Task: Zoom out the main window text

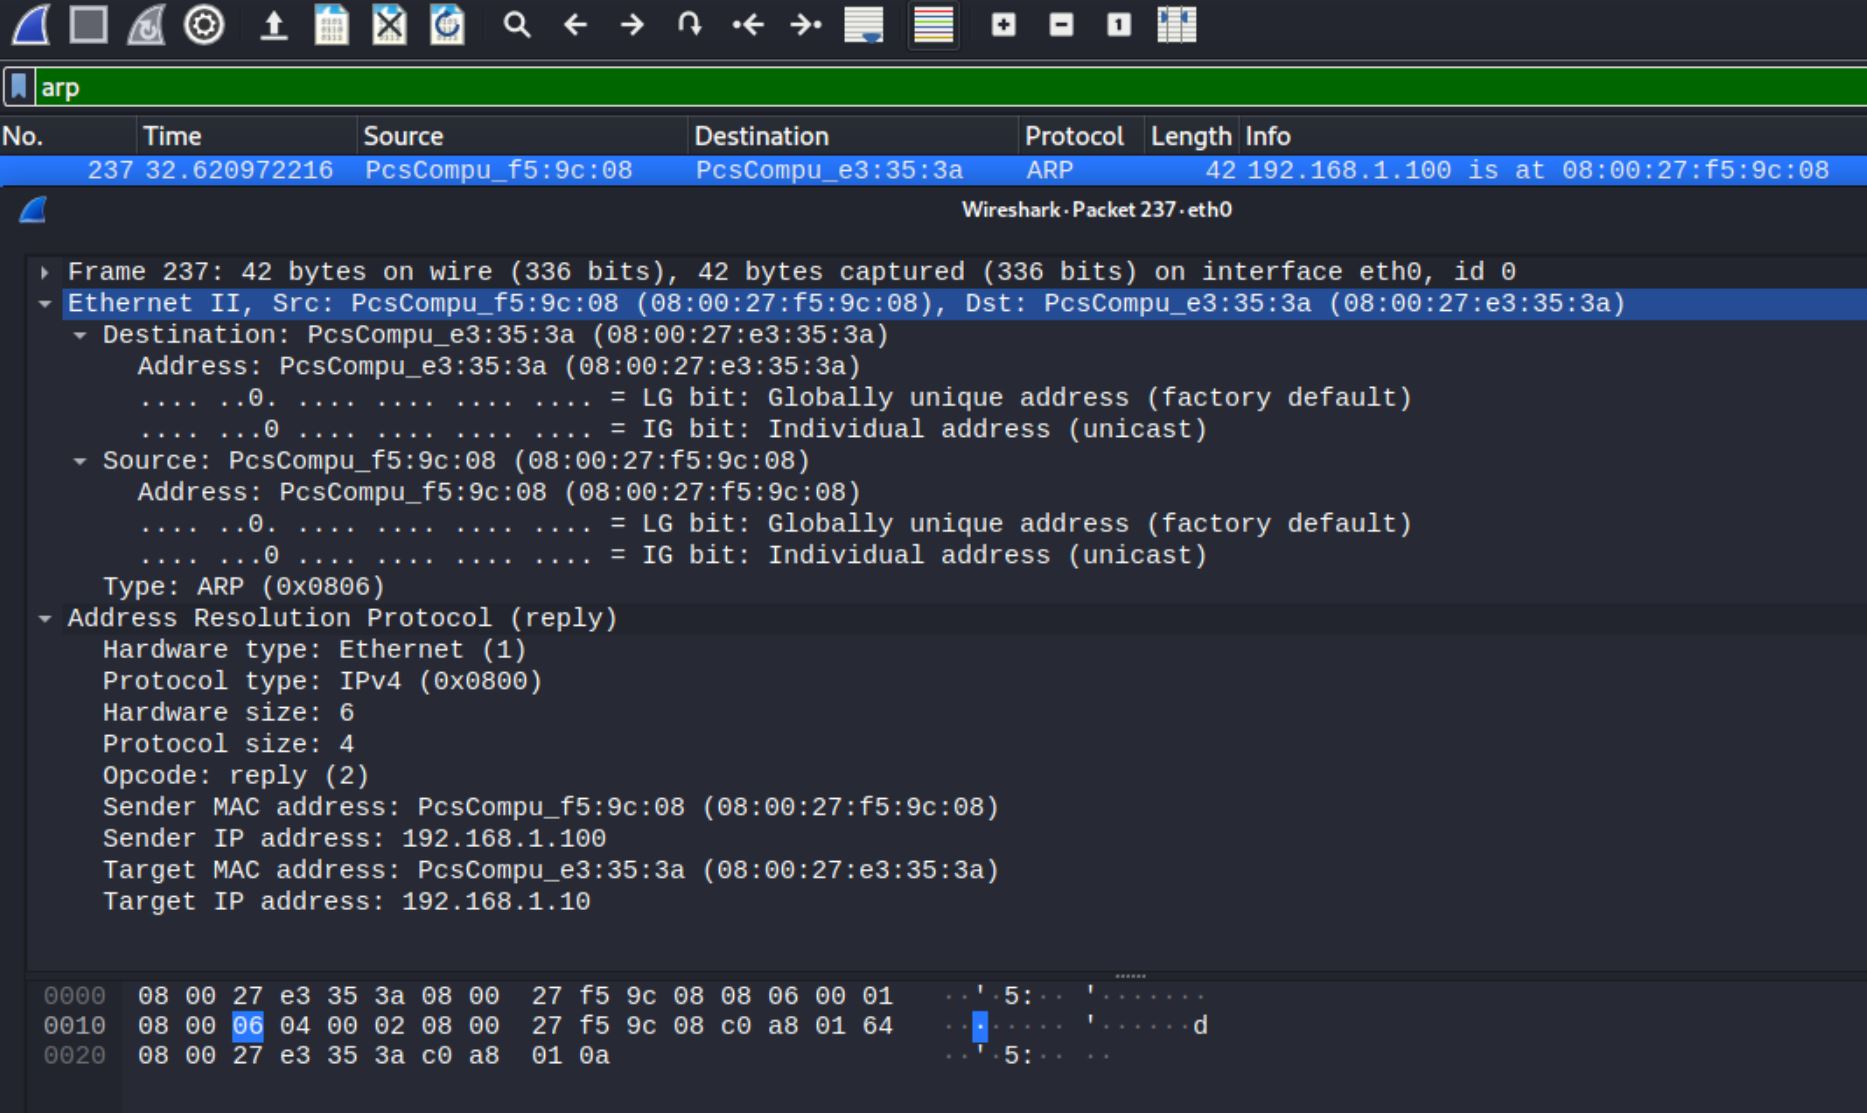Action: coord(1061,25)
